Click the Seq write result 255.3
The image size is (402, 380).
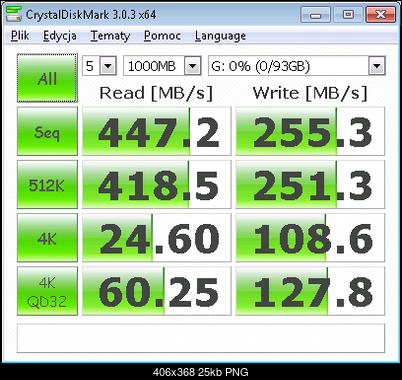(310, 131)
